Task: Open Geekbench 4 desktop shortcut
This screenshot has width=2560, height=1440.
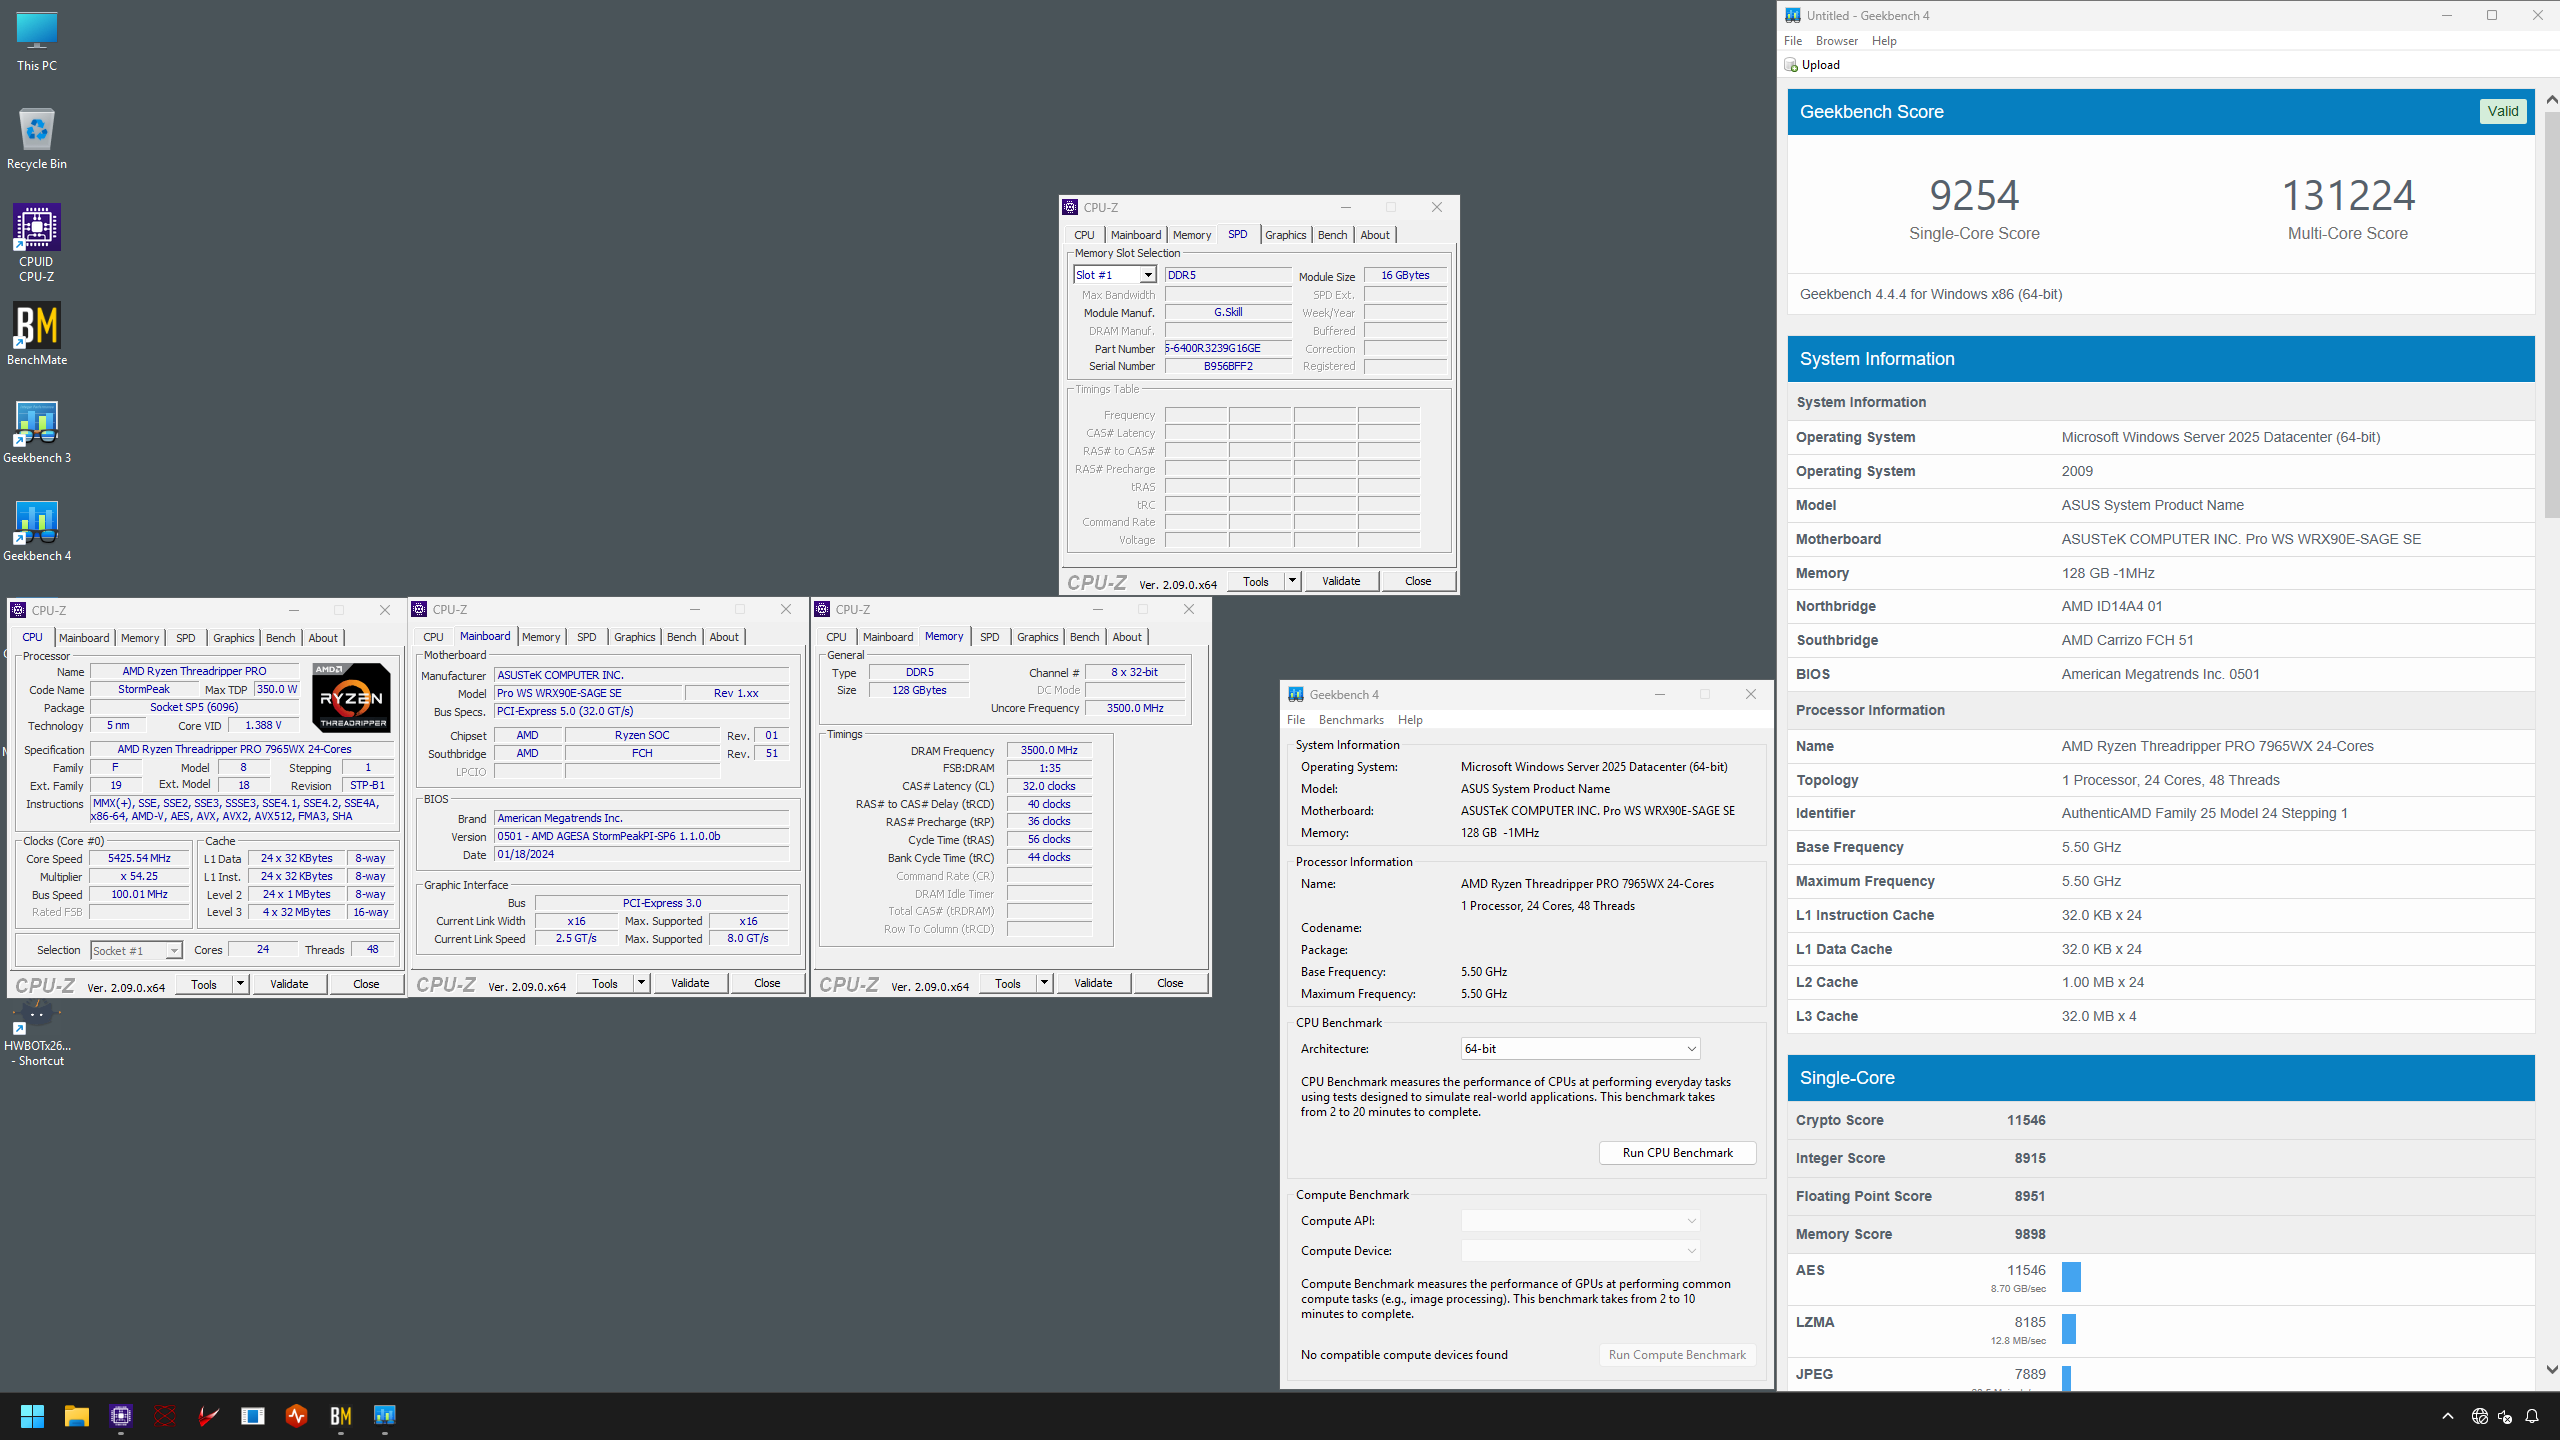Action: 37,530
